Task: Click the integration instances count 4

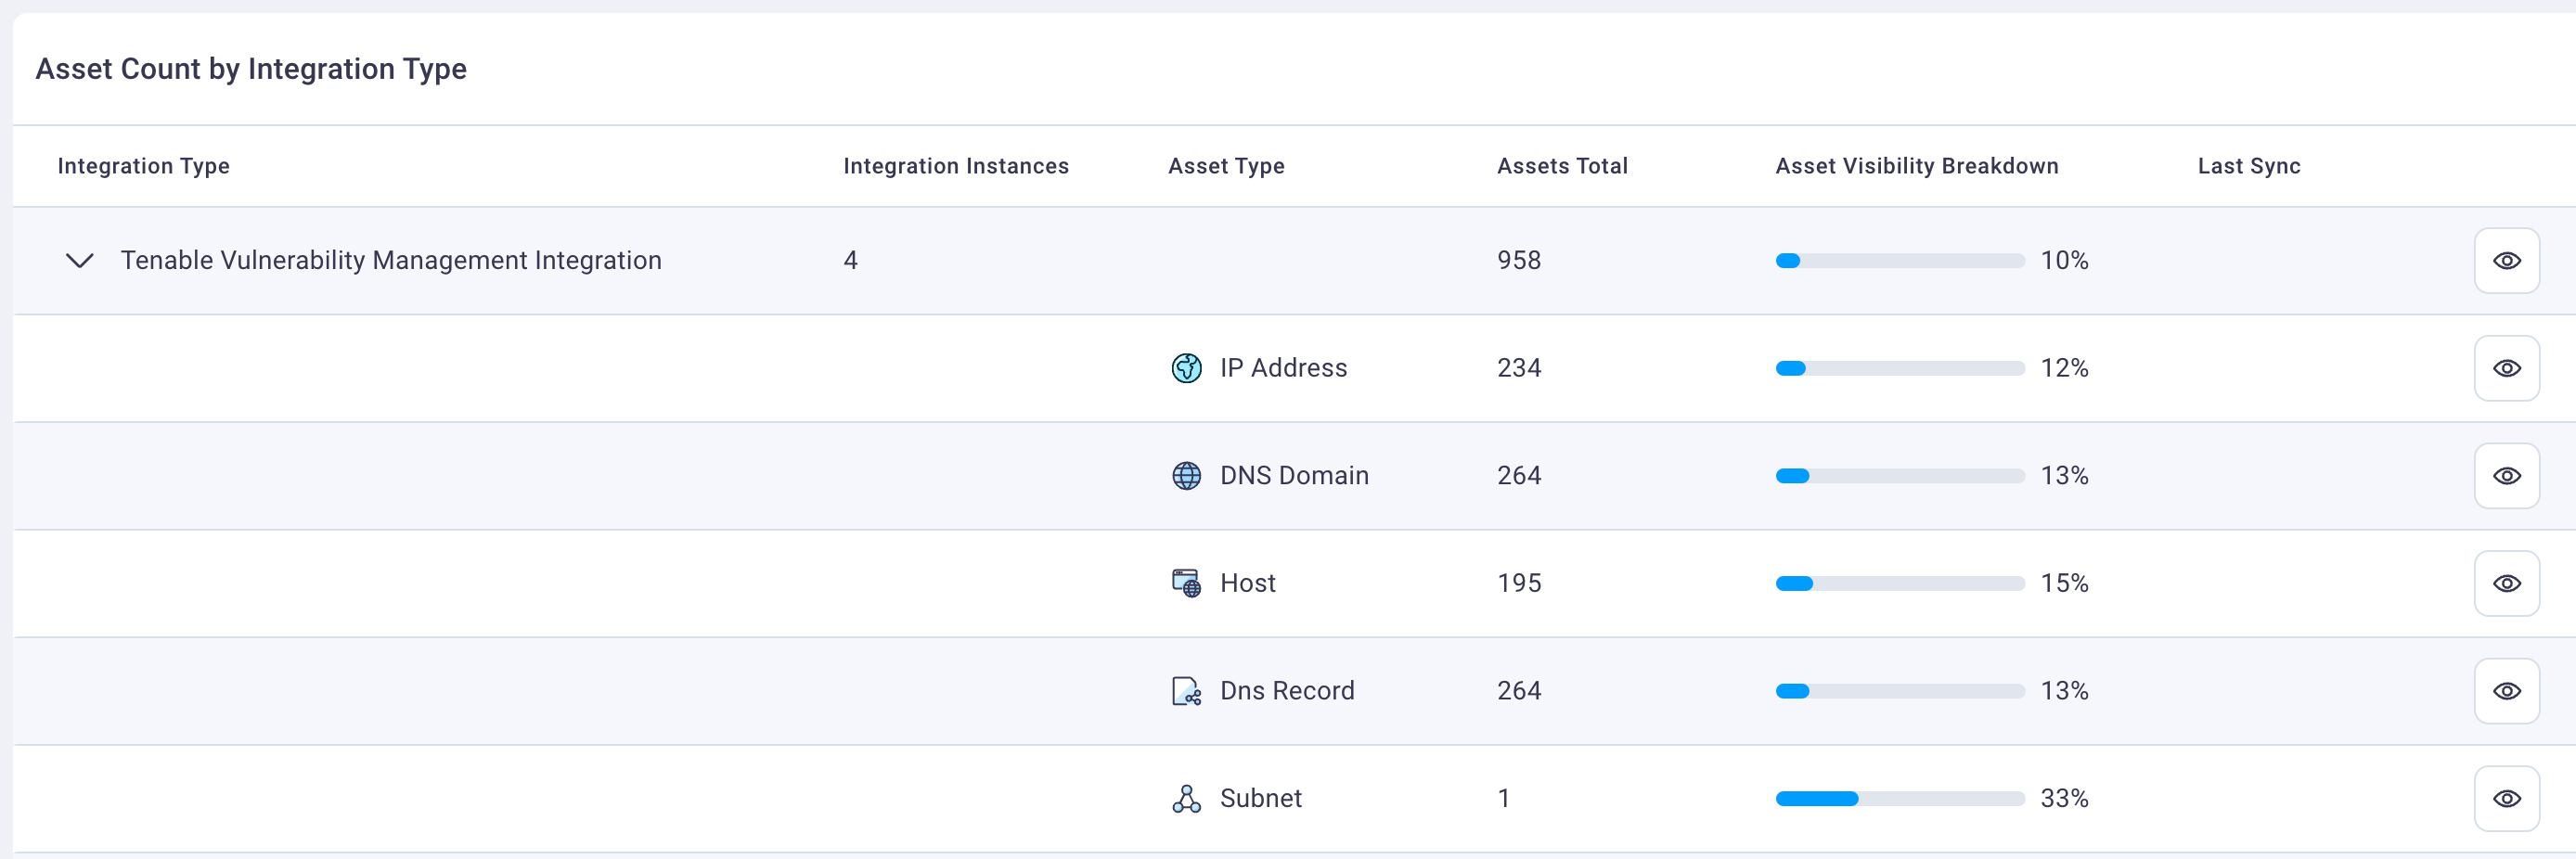Action: [850, 261]
